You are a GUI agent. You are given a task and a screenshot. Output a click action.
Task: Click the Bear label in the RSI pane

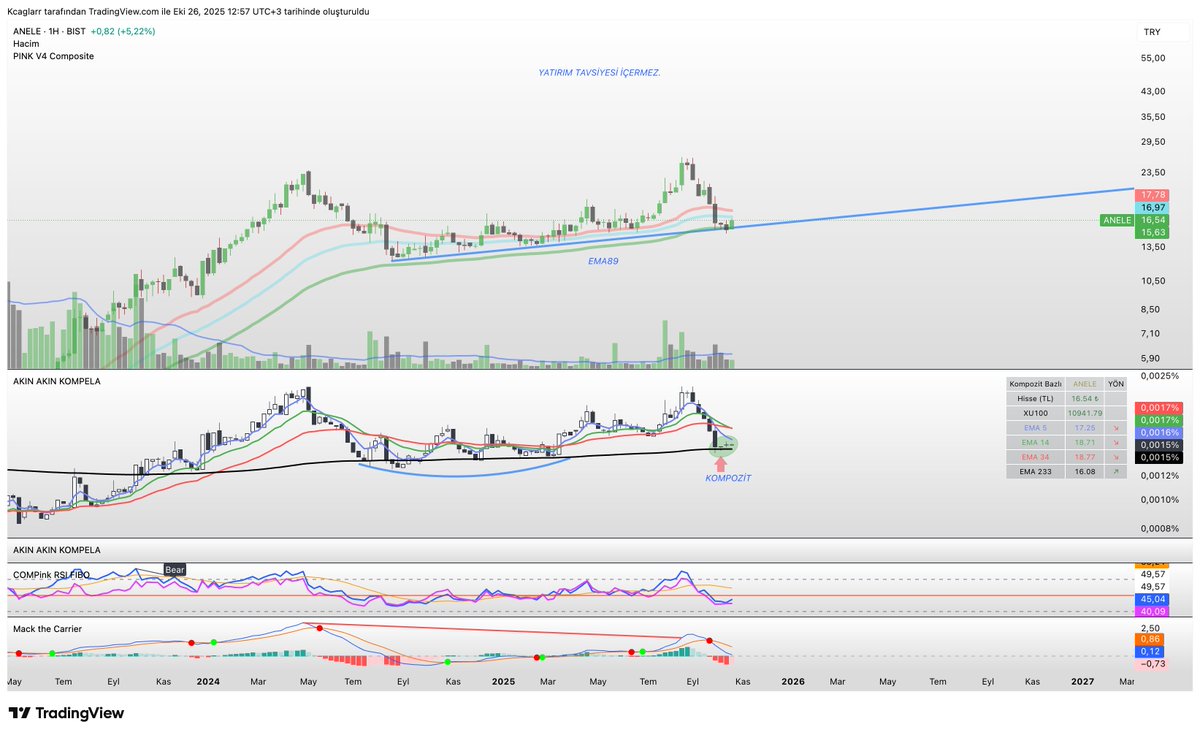point(174,569)
